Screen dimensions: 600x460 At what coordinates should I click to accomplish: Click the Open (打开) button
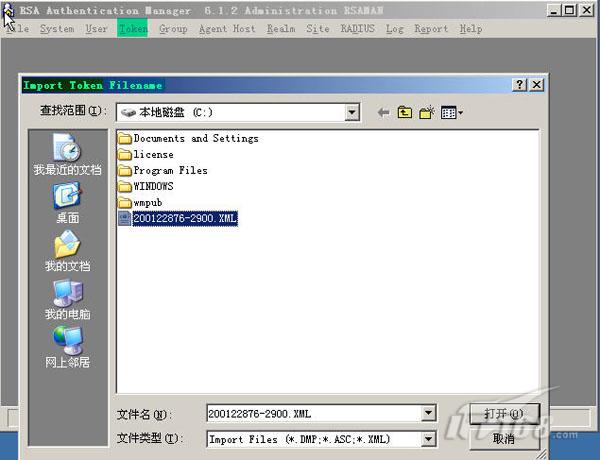coord(504,413)
